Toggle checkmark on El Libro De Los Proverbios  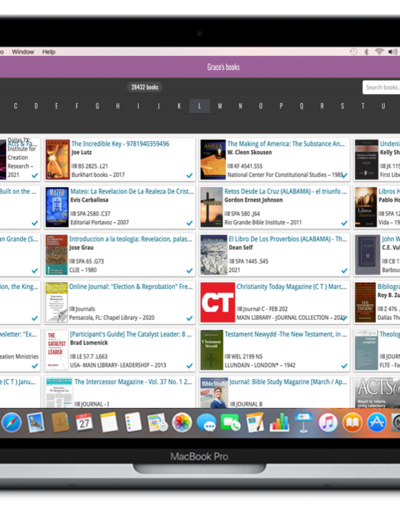pyautogui.click(x=344, y=271)
